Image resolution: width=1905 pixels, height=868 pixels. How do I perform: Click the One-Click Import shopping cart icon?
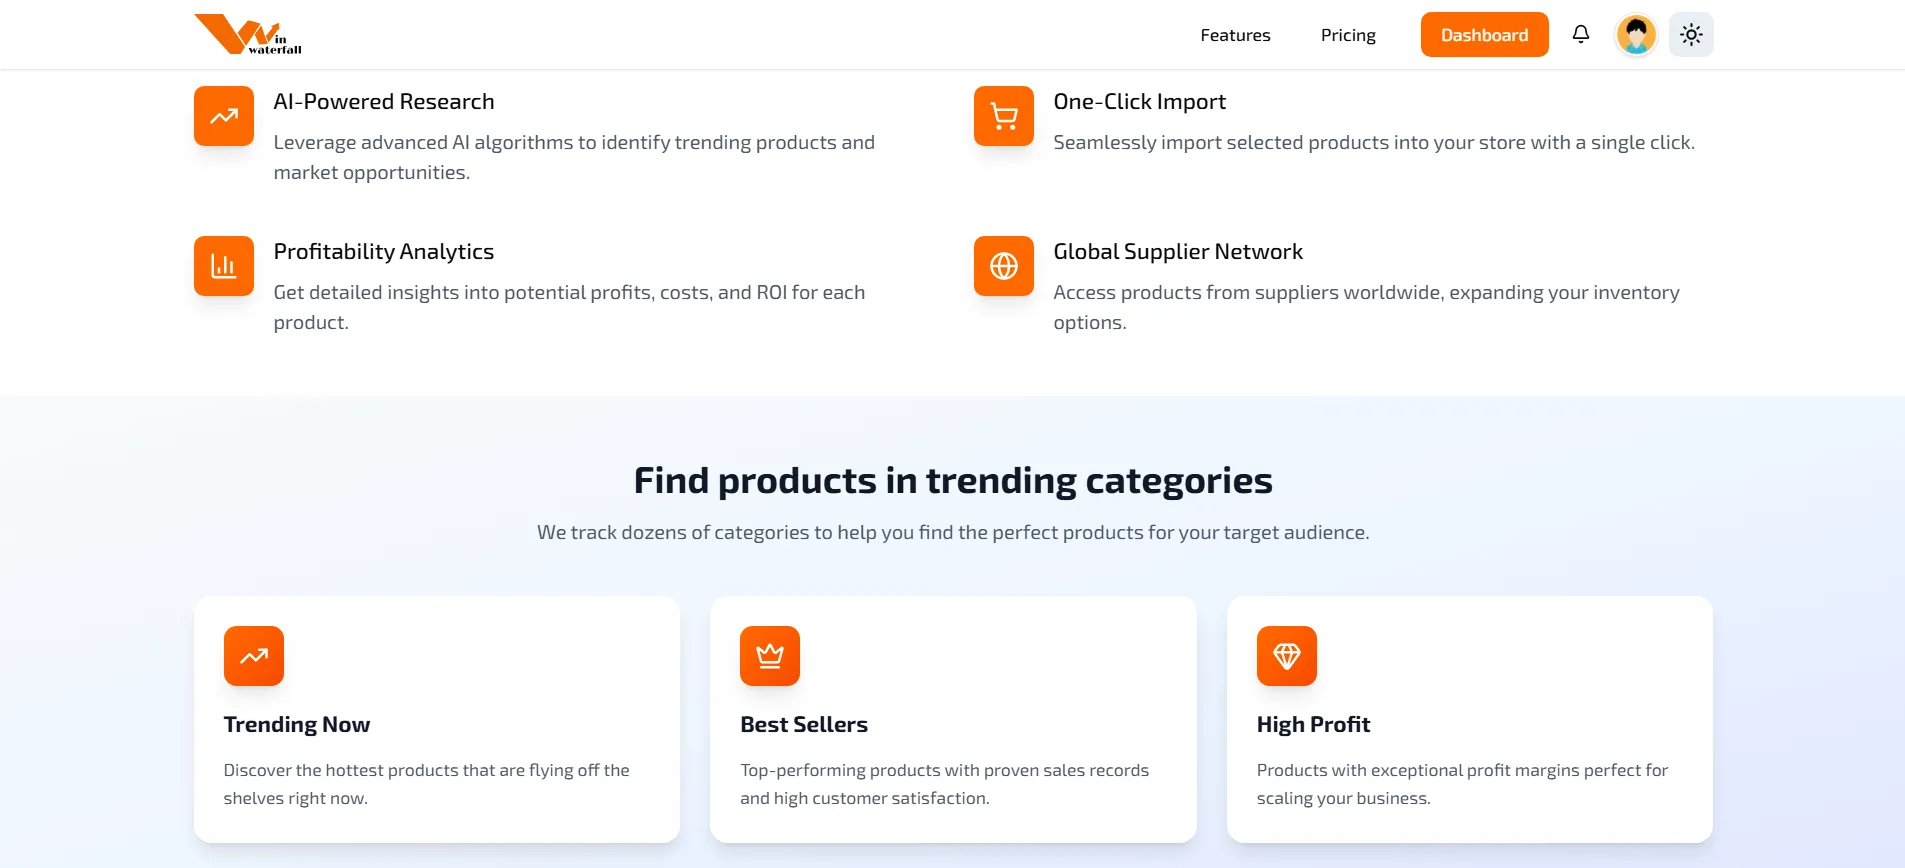coord(1002,116)
